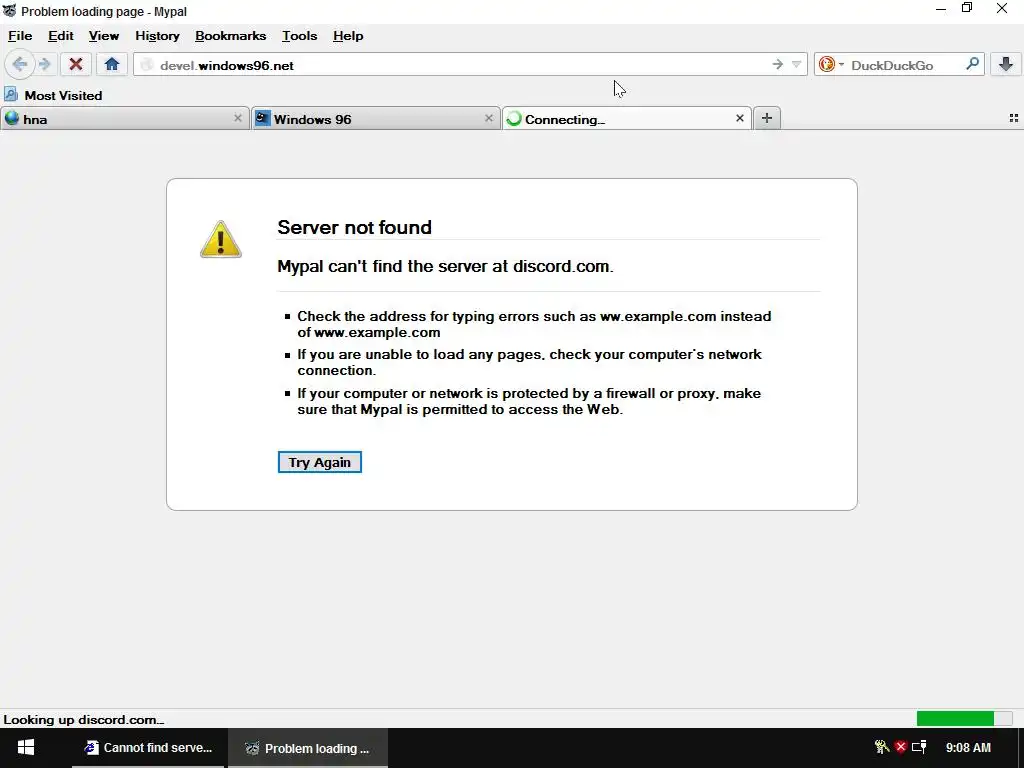Click the 9:08 AM taskbar clock
Screen dimensions: 1024x768
click(x=968, y=748)
